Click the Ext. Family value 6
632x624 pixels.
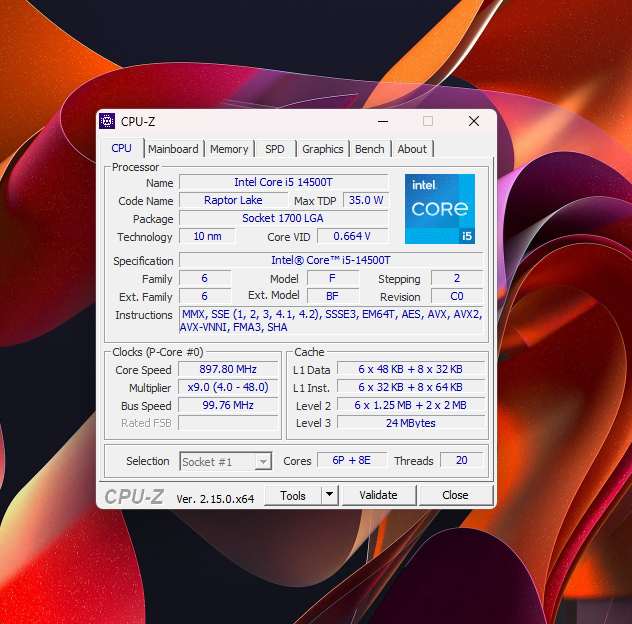[x=205, y=296]
